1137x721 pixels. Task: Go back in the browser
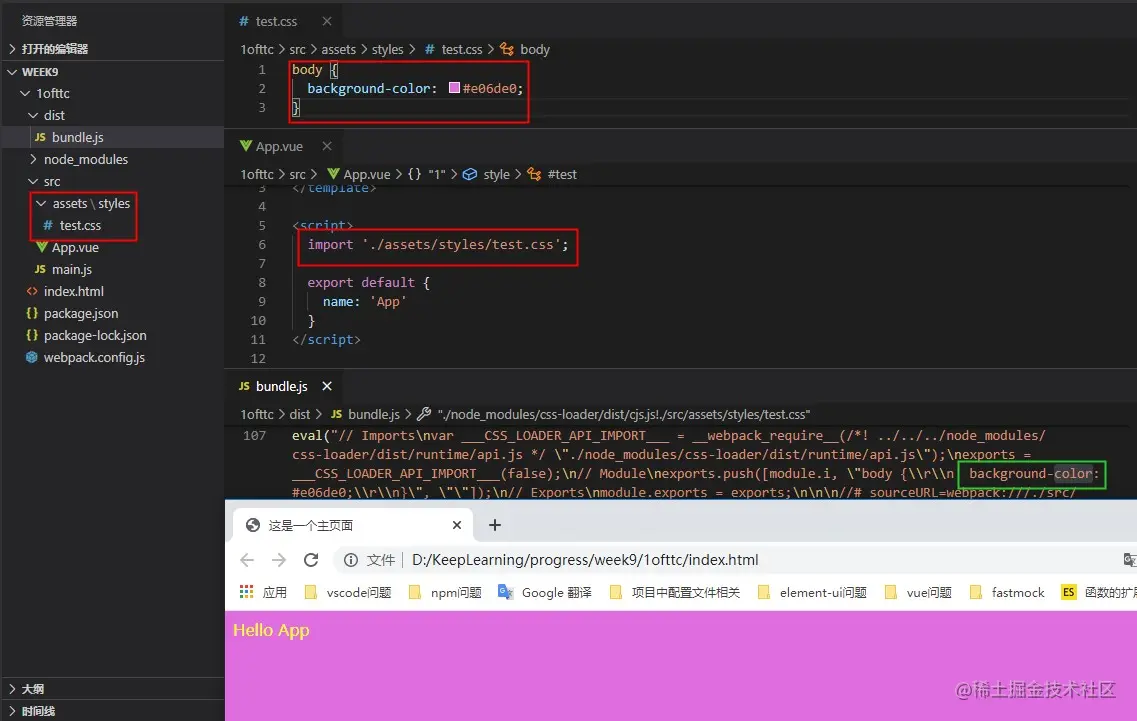pyautogui.click(x=247, y=560)
